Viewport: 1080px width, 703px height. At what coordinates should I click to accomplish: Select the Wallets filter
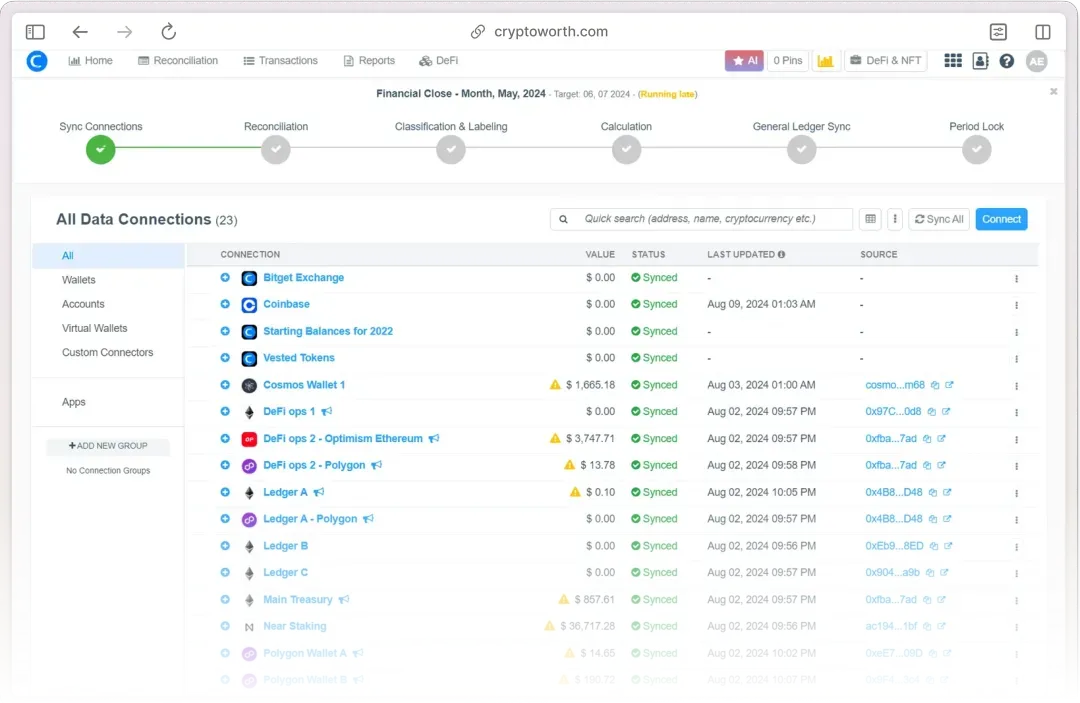click(79, 280)
